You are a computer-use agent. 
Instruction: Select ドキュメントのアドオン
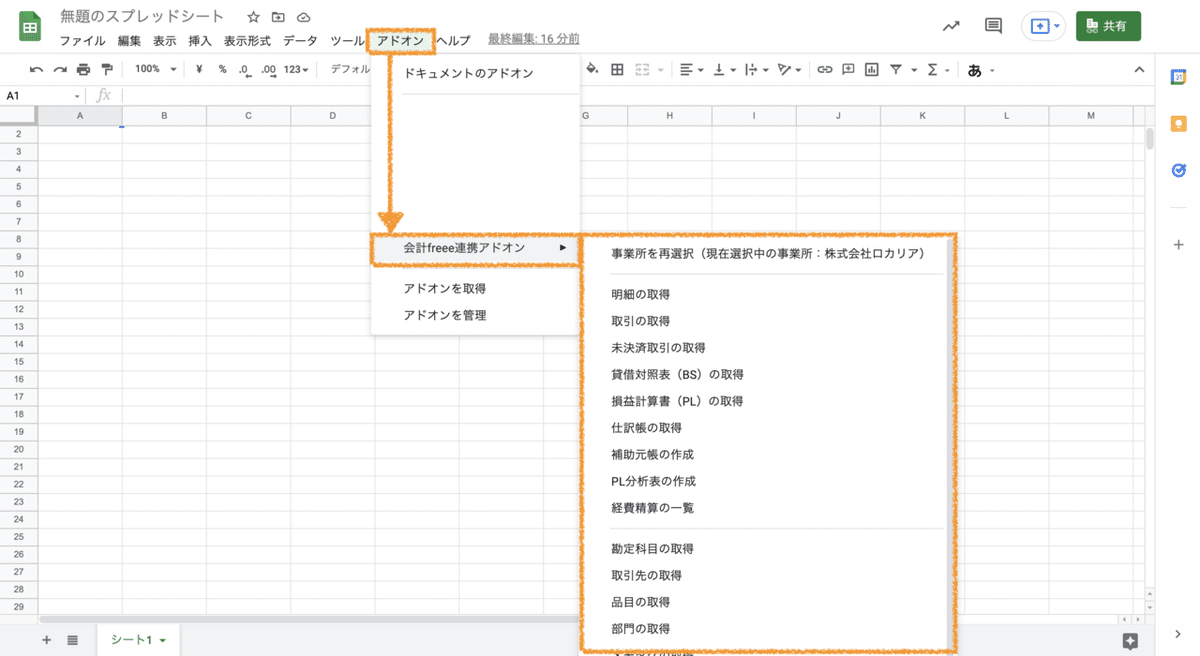click(x=475, y=74)
